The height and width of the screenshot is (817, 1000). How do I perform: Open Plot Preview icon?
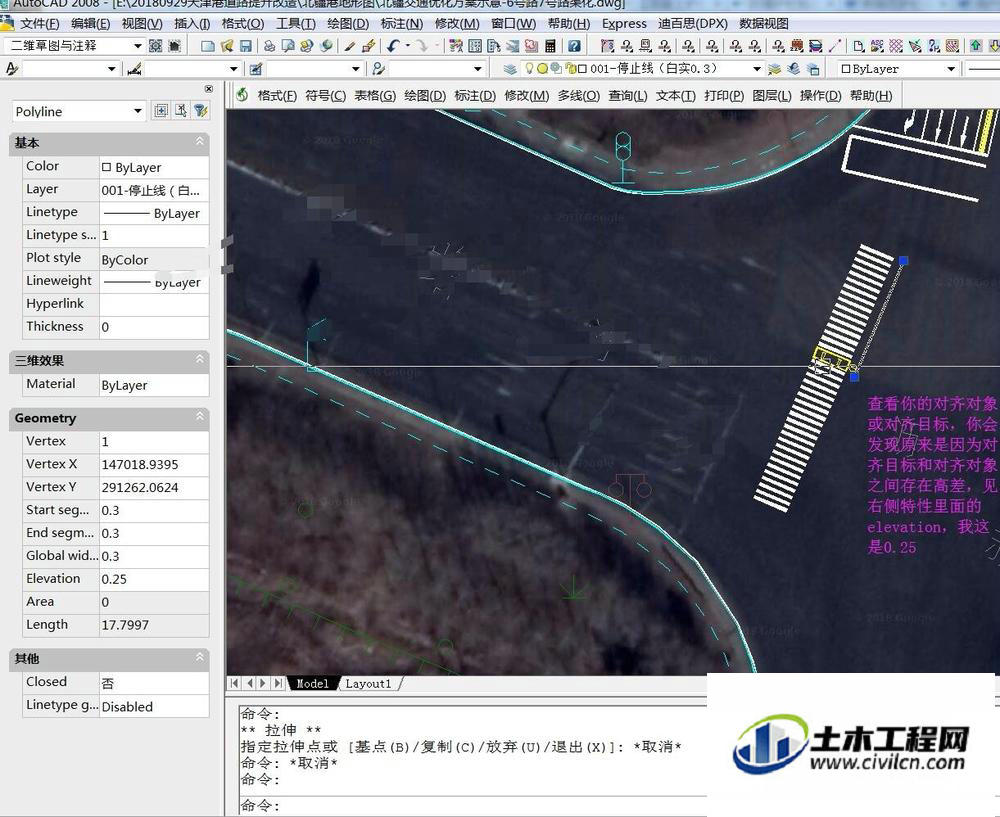click(x=288, y=46)
